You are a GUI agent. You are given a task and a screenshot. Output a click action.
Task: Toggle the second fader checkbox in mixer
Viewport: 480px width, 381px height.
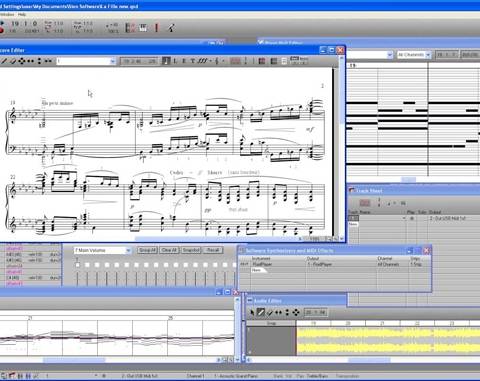click(87, 265)
